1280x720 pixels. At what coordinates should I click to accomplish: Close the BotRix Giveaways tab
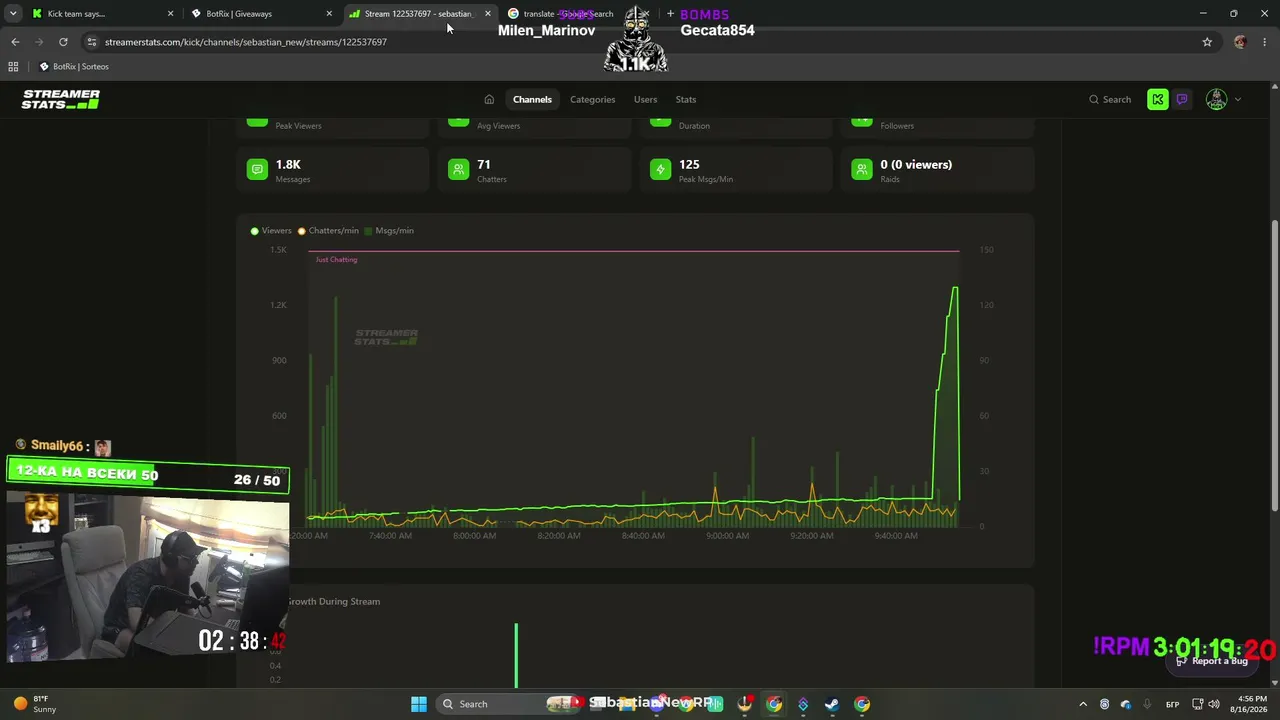[329, 14]
